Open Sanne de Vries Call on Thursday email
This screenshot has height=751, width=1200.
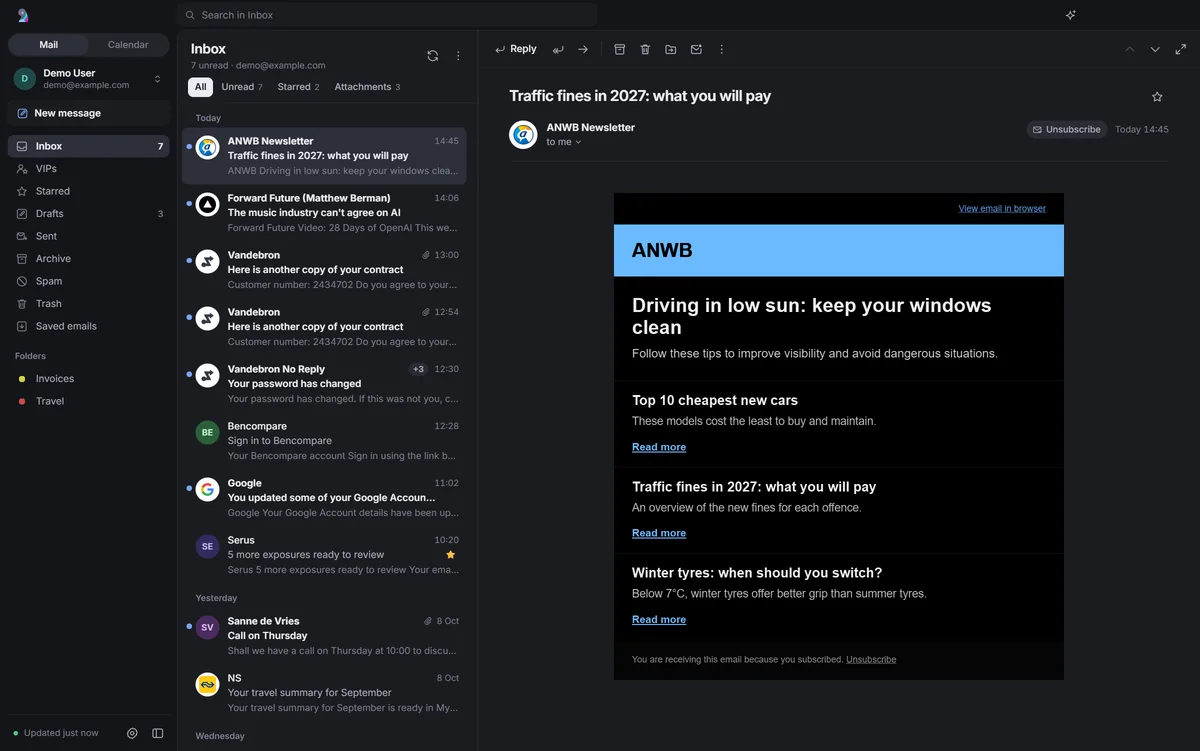324,636
